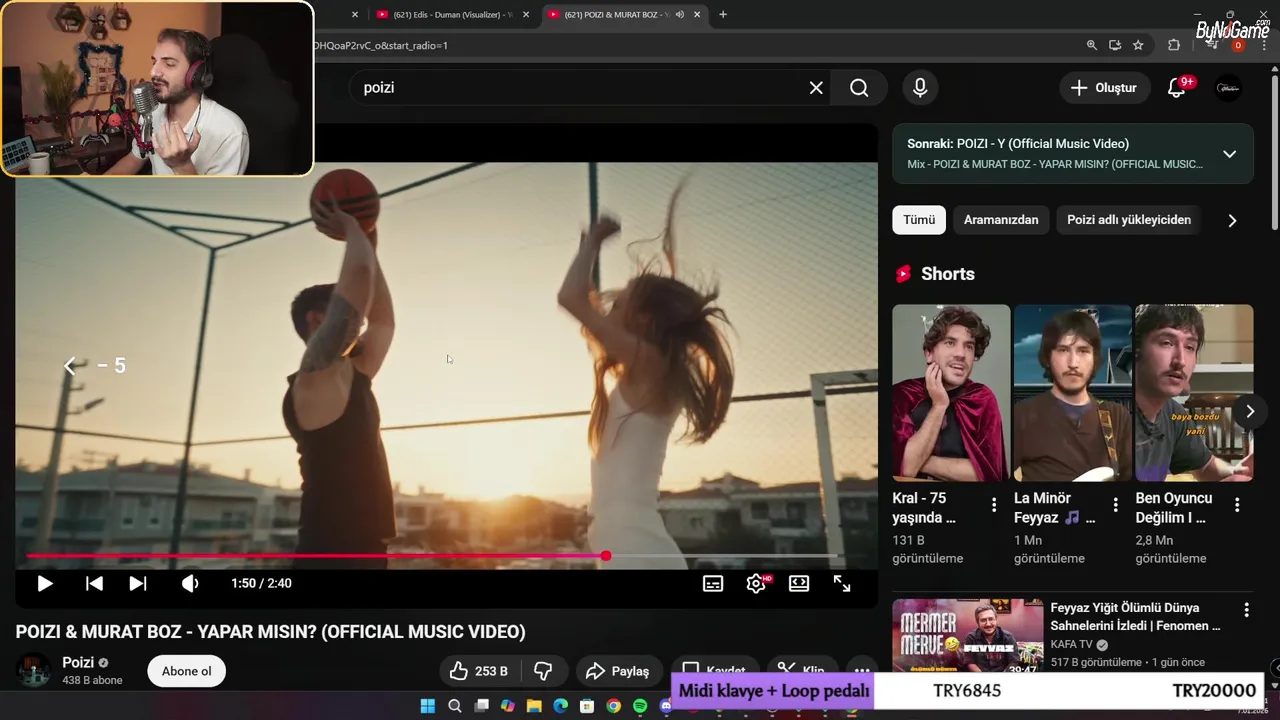Skip to the next video in player

click(x=138, y=583)
